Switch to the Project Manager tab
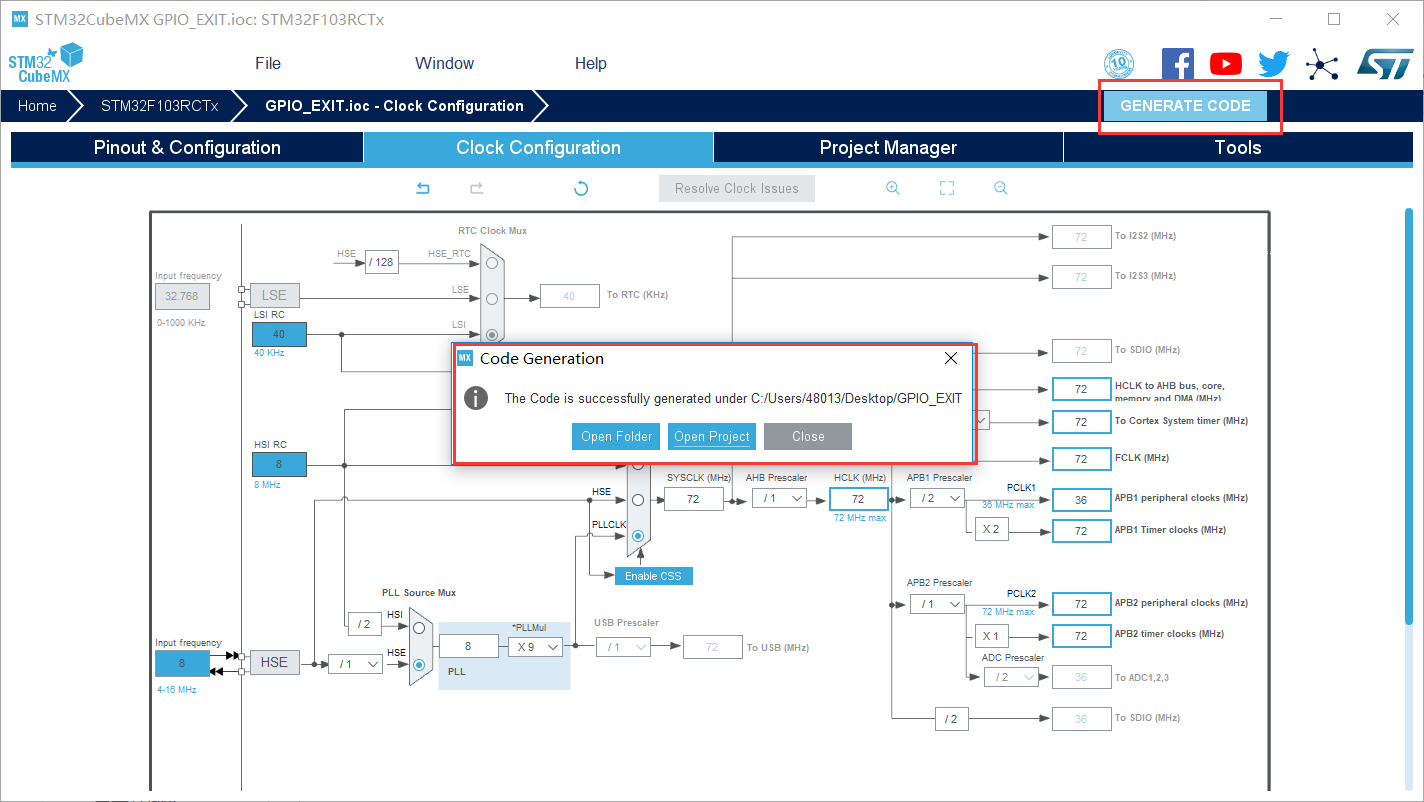 tap(888, 148)
